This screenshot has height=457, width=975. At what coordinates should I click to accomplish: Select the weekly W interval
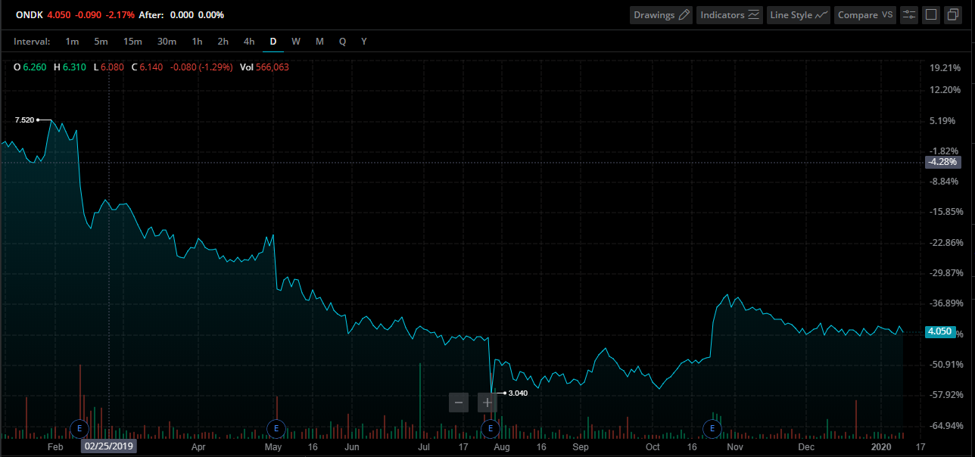(x=296, y=42)
